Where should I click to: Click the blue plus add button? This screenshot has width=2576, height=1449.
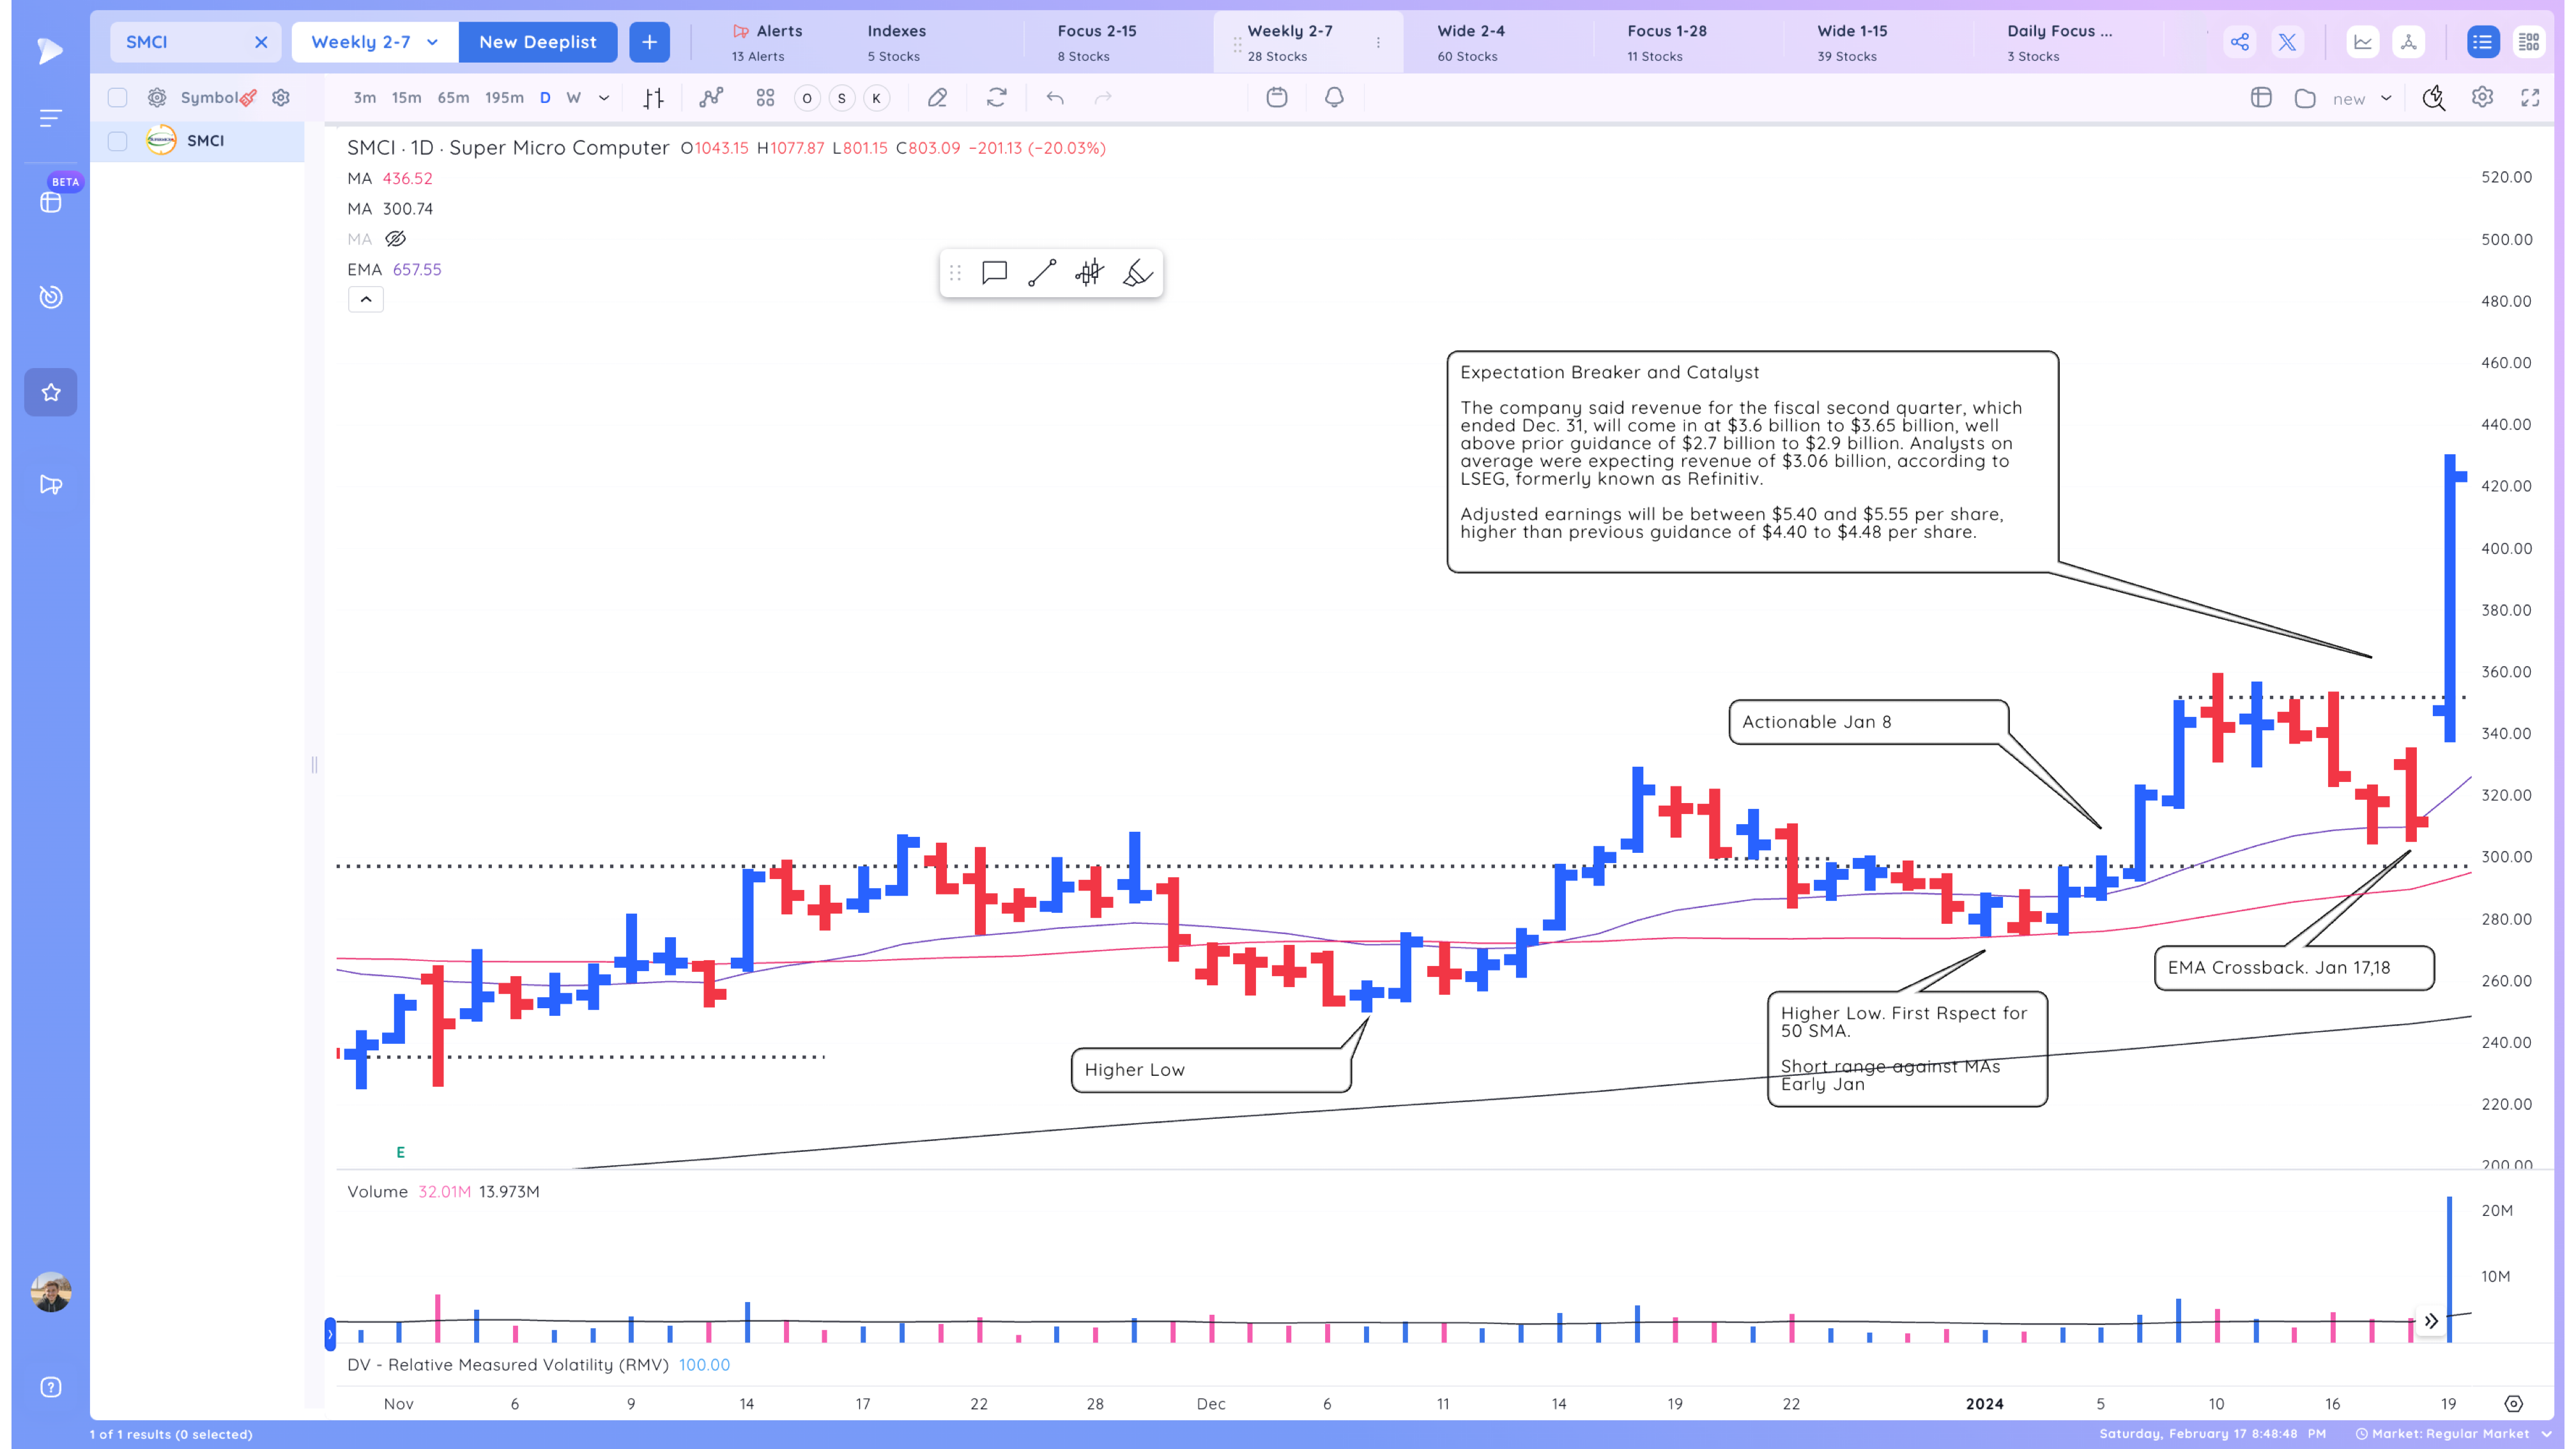click(x=649, y=42)
